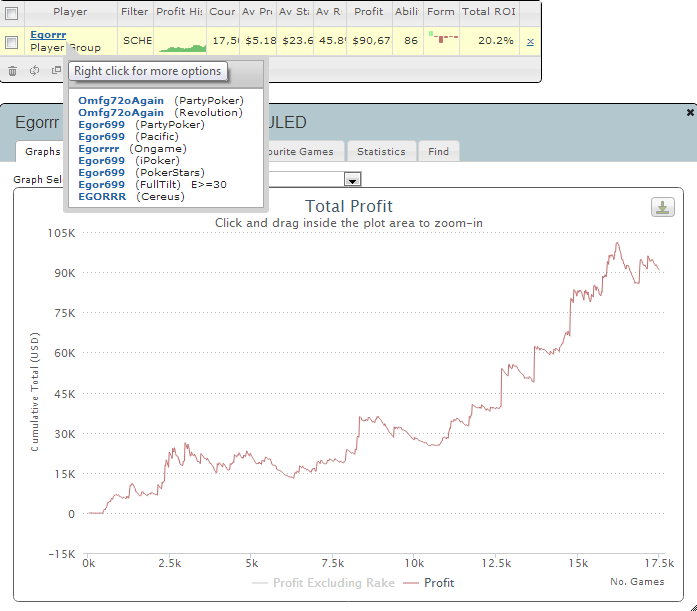Switch to the Statistics tab
Viewport: 697px width, 611px height.
click(x=381, y=152)
